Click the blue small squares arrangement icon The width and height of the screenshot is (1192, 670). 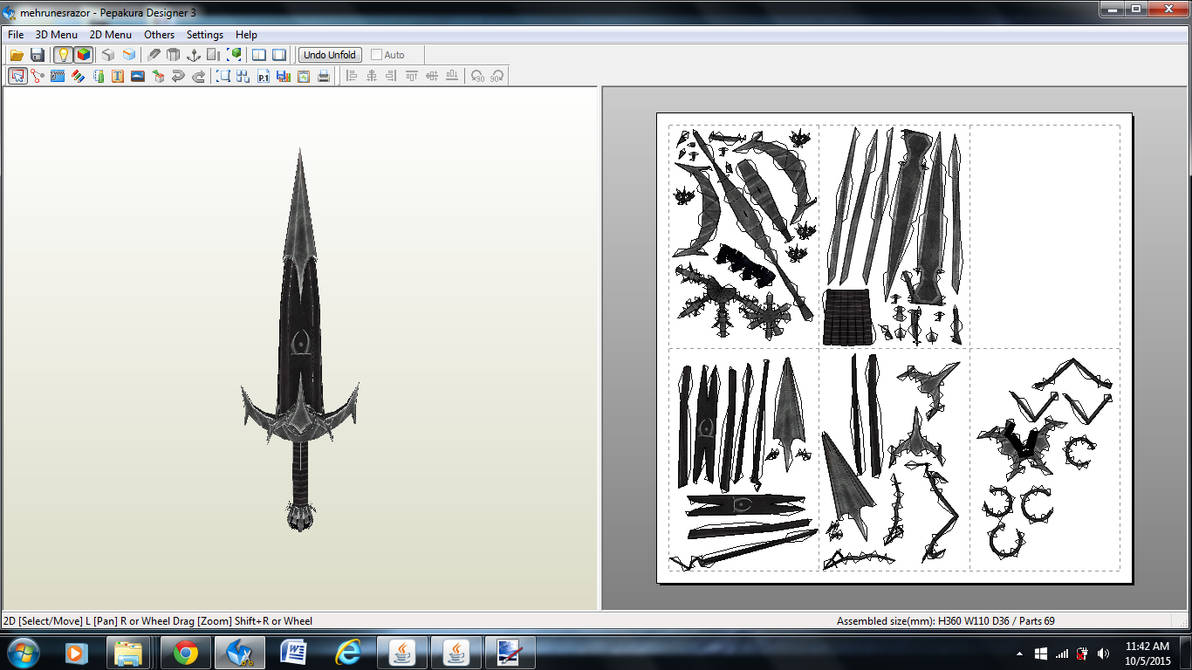tap(243, 76)
